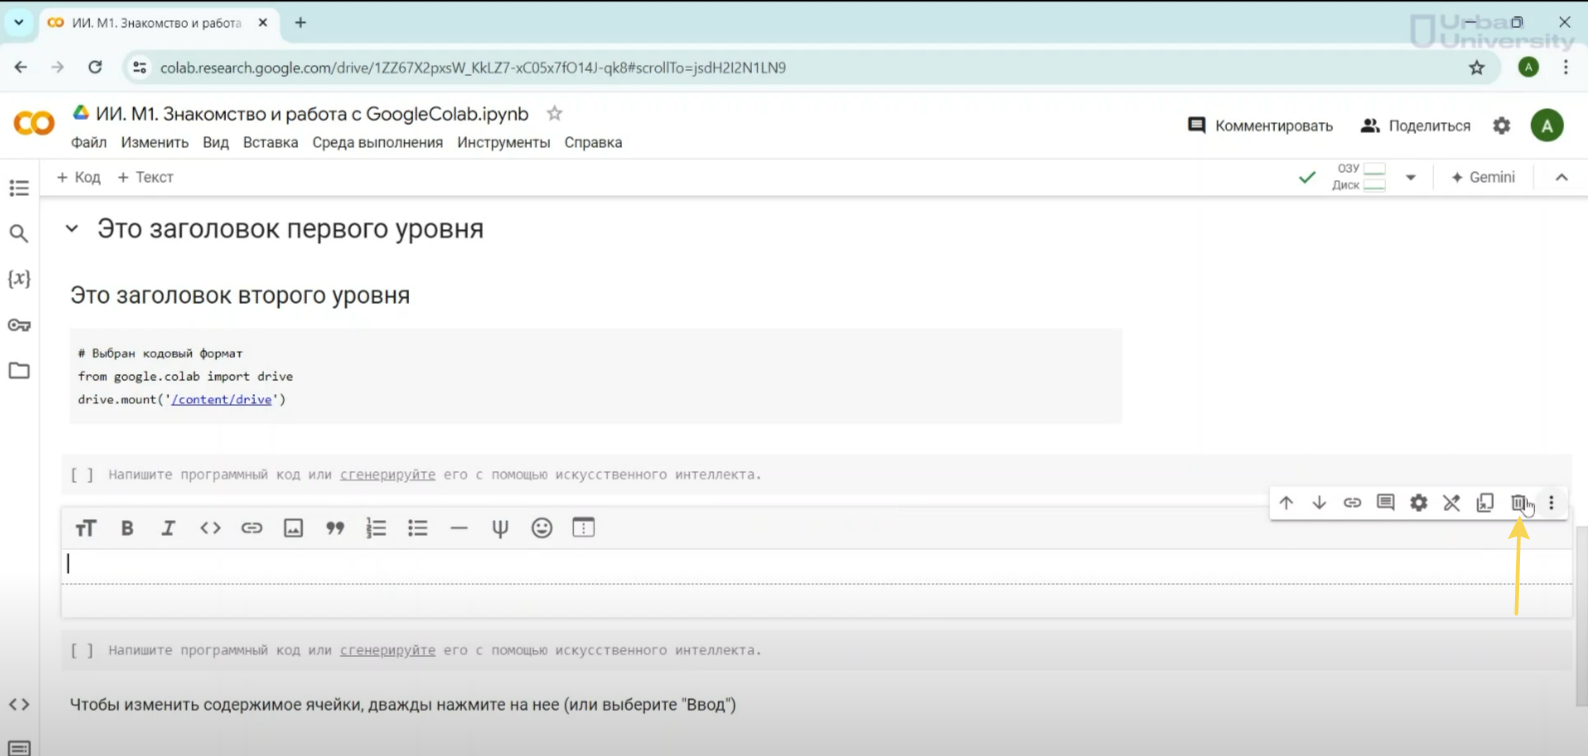This screenshot has width=1588, height=756.
Task: Open the cell's three-dot more actions menu
Action: [x=1551, y=503]
